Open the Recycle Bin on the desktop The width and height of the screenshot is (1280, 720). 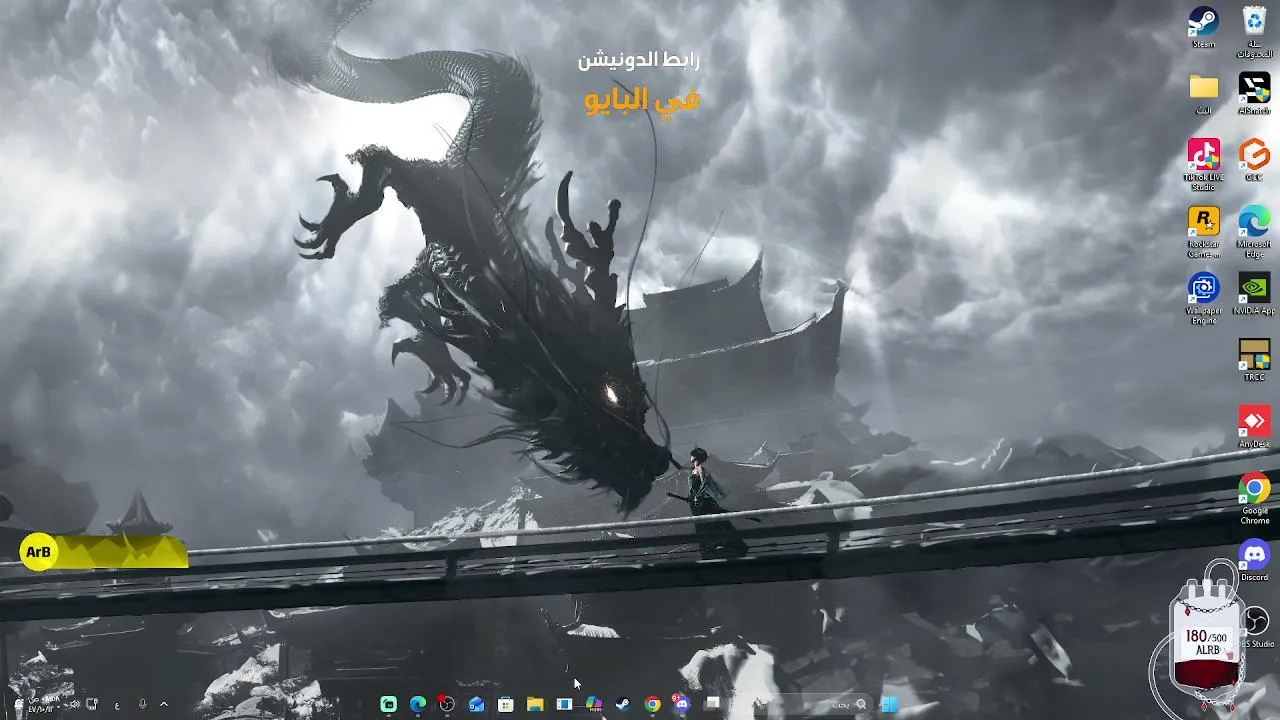pyautogui.click(x=1254, y=32)
